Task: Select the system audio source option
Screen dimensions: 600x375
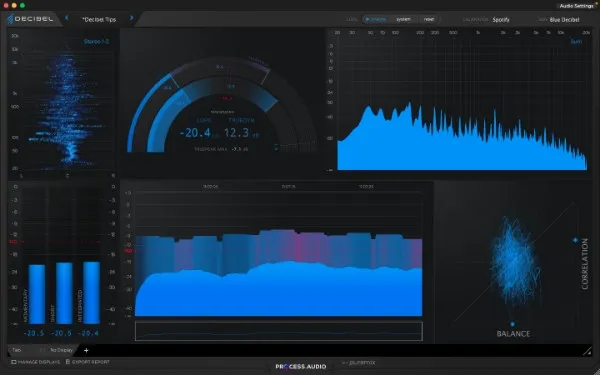Action: pyautogui.click(x=403, y=19)
